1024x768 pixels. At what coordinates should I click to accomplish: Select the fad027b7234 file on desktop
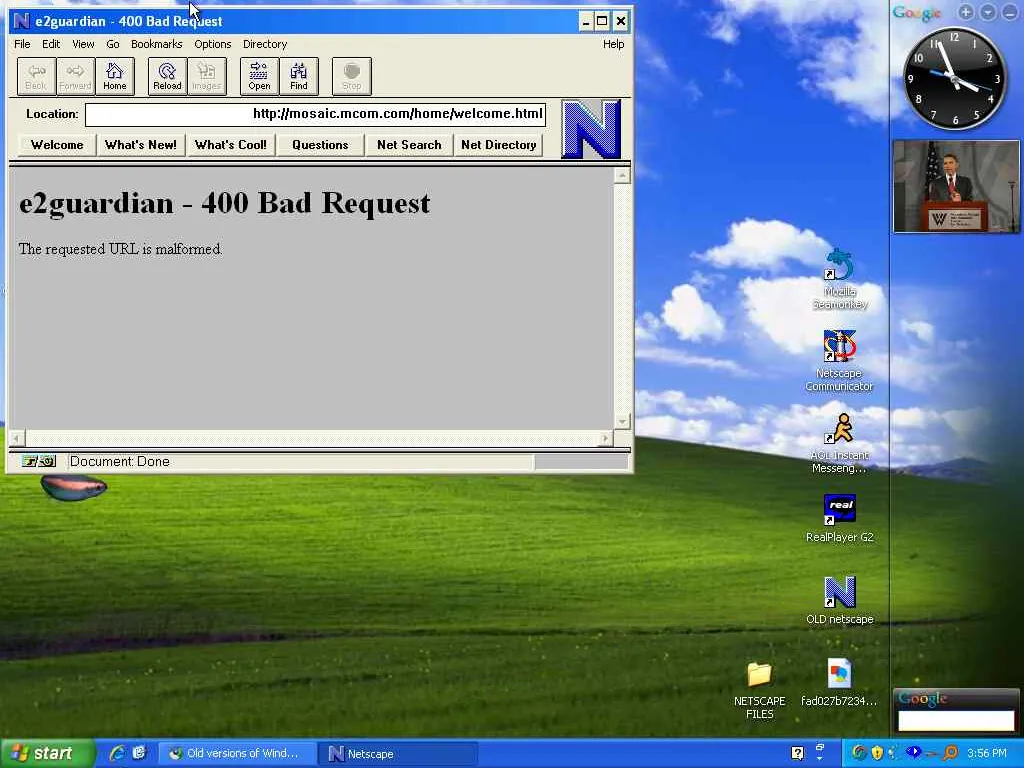pyautogui.click(x=839, y=683)
